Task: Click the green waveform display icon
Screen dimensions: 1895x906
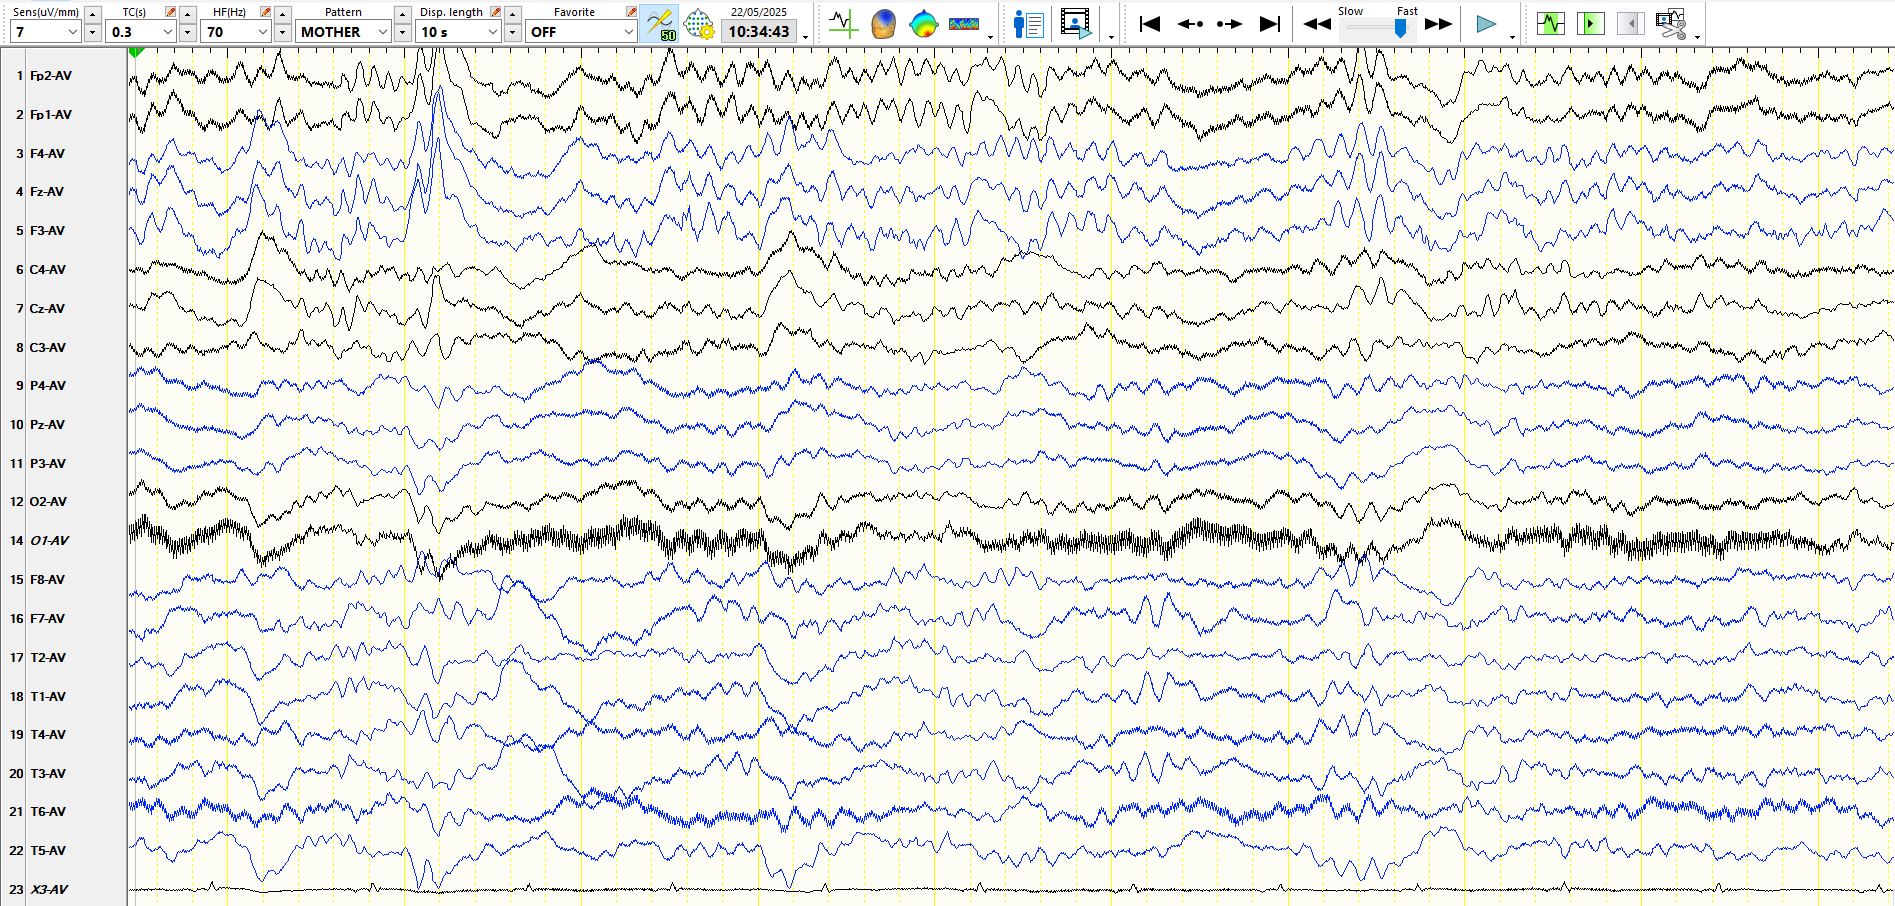Action: 1550,23
